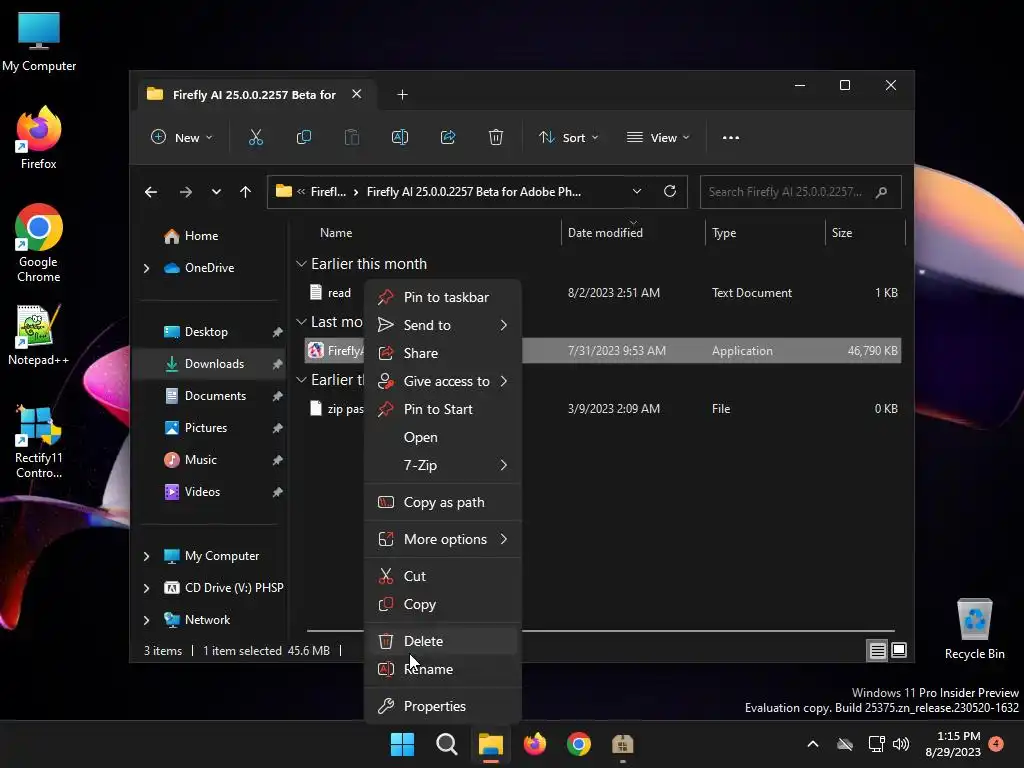Collapse the Last month group

point(301,322)
